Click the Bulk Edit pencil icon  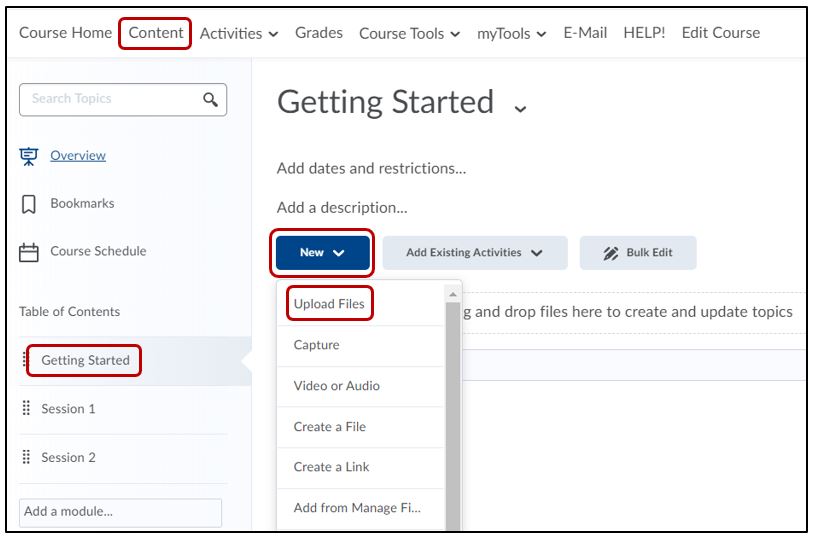(x=610, y=253)
